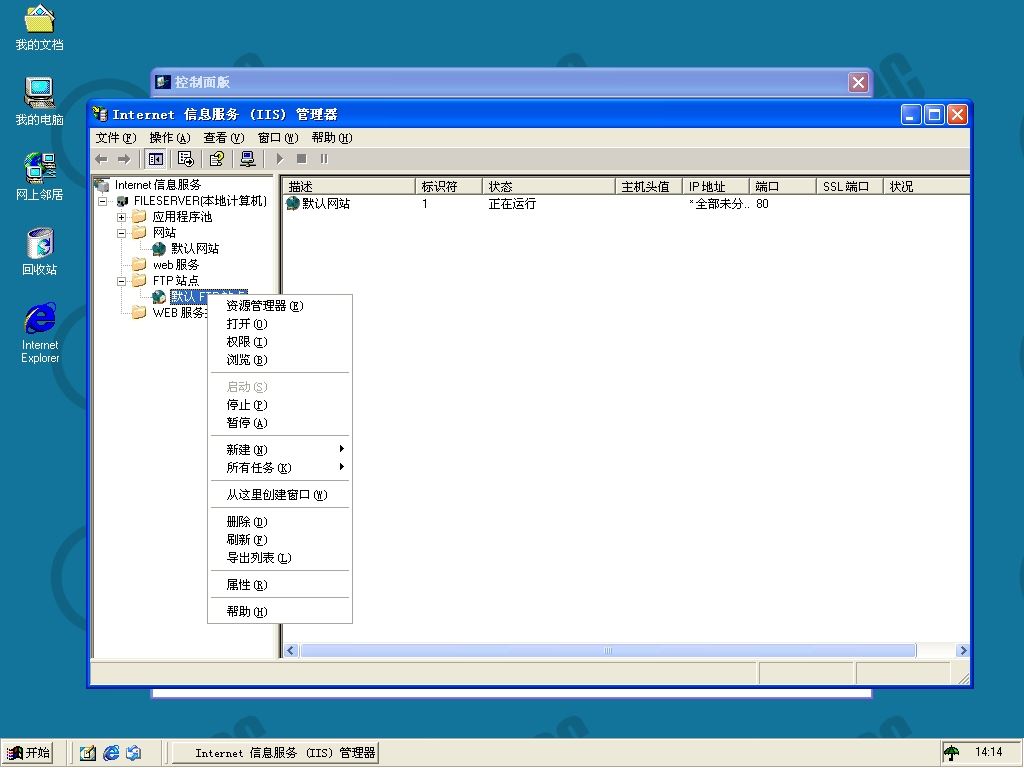Choose 打开(O) from context menu
This screenshot has width=1024, height=768.
coord(280,324)
